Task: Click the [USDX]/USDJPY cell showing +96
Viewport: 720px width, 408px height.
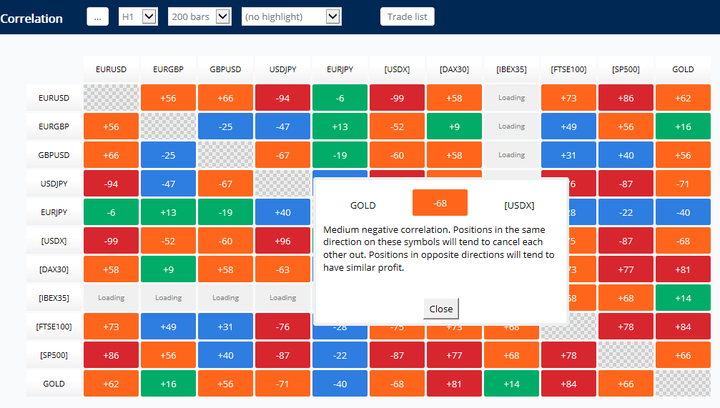Action: (282, 241)
